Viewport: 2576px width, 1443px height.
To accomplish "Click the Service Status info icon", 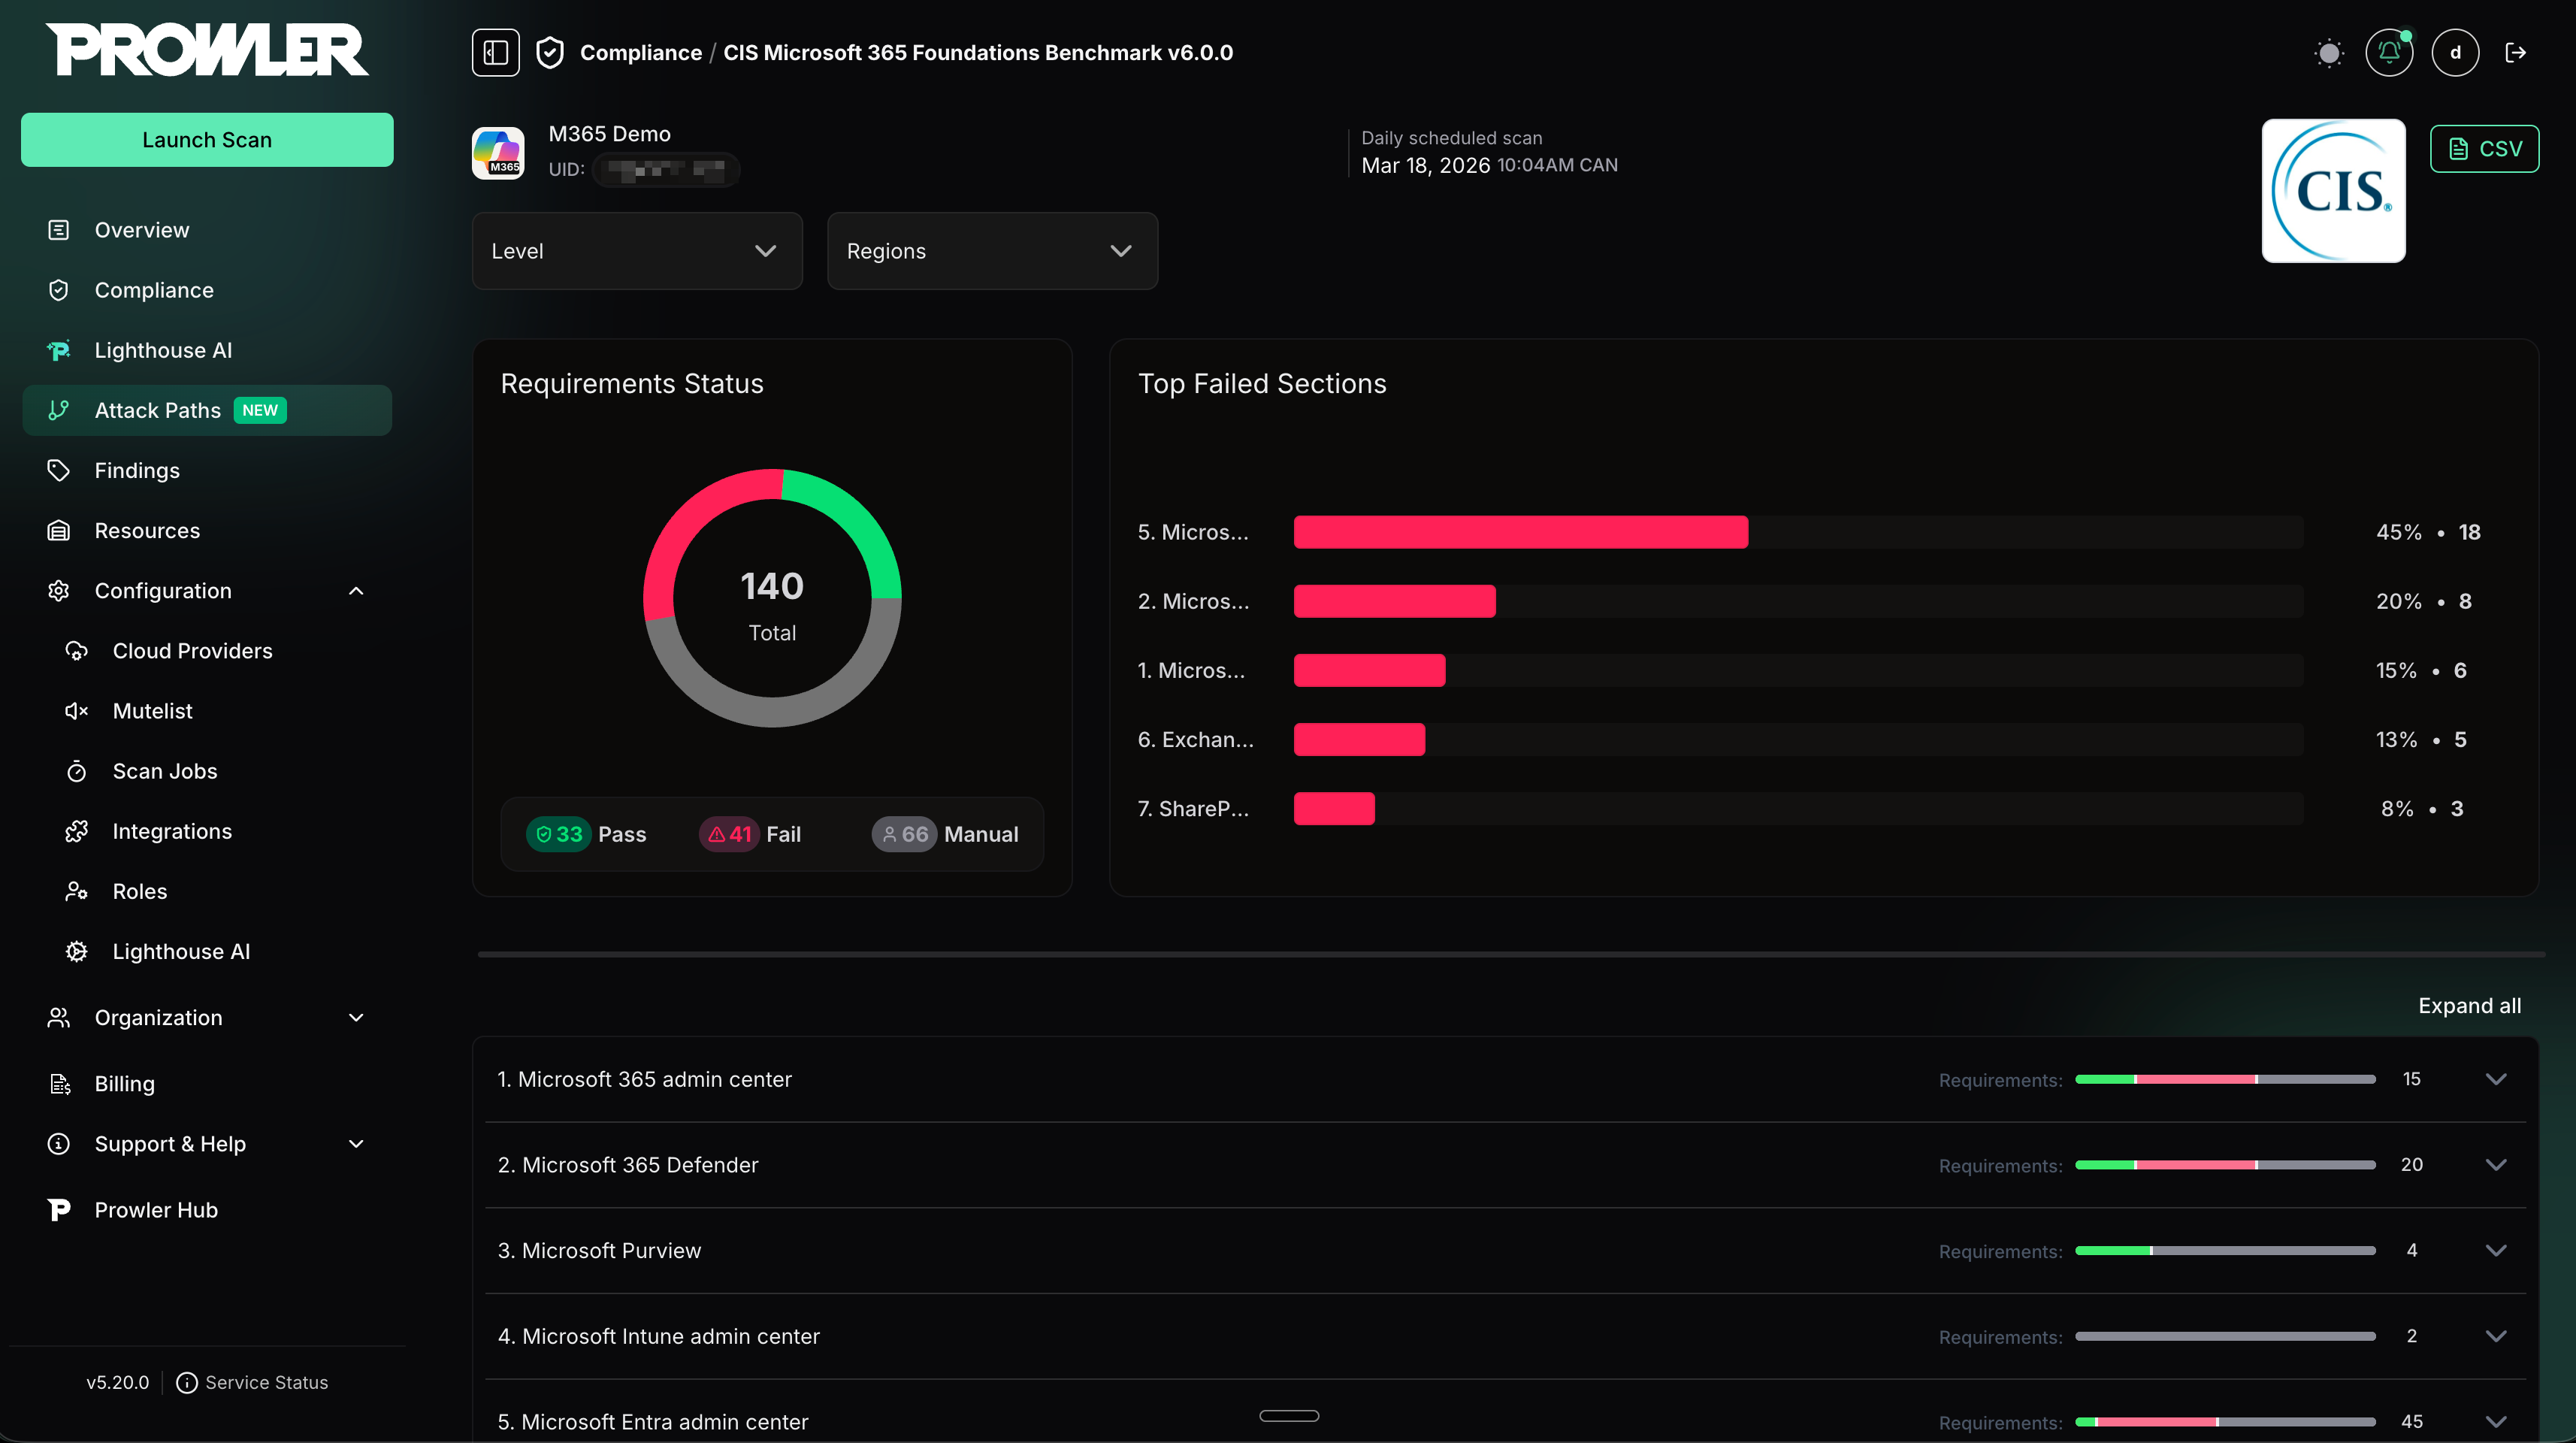I will (186, 1382).
